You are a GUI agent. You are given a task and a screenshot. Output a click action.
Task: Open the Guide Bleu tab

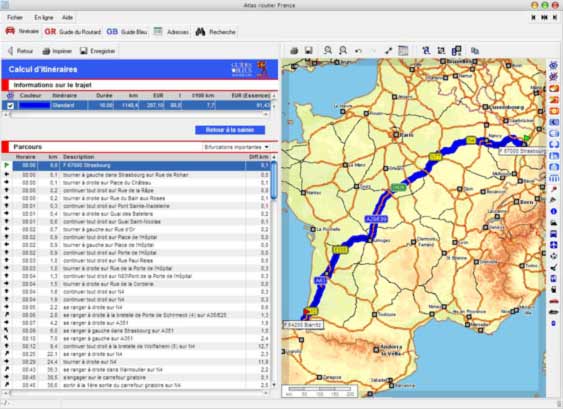(127, 32)
